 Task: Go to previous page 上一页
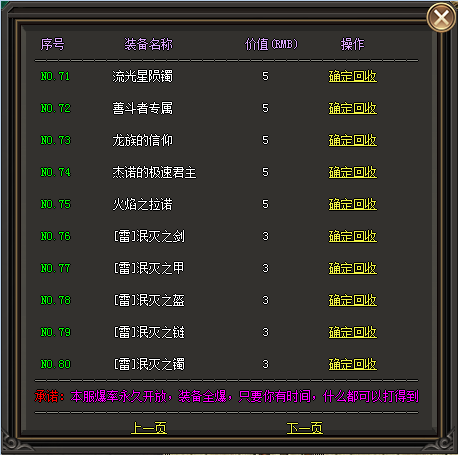(149, 428)
